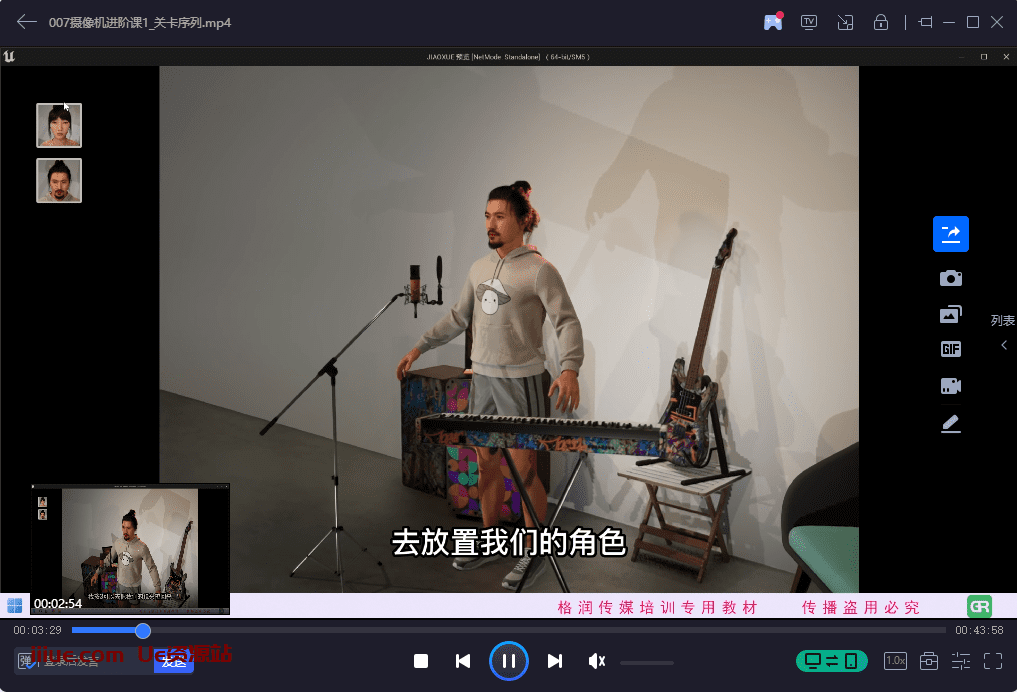Click the danmaku comment input field
Image resolution: width=1017 pixels, height=692 pixels.
coord(85,660)
